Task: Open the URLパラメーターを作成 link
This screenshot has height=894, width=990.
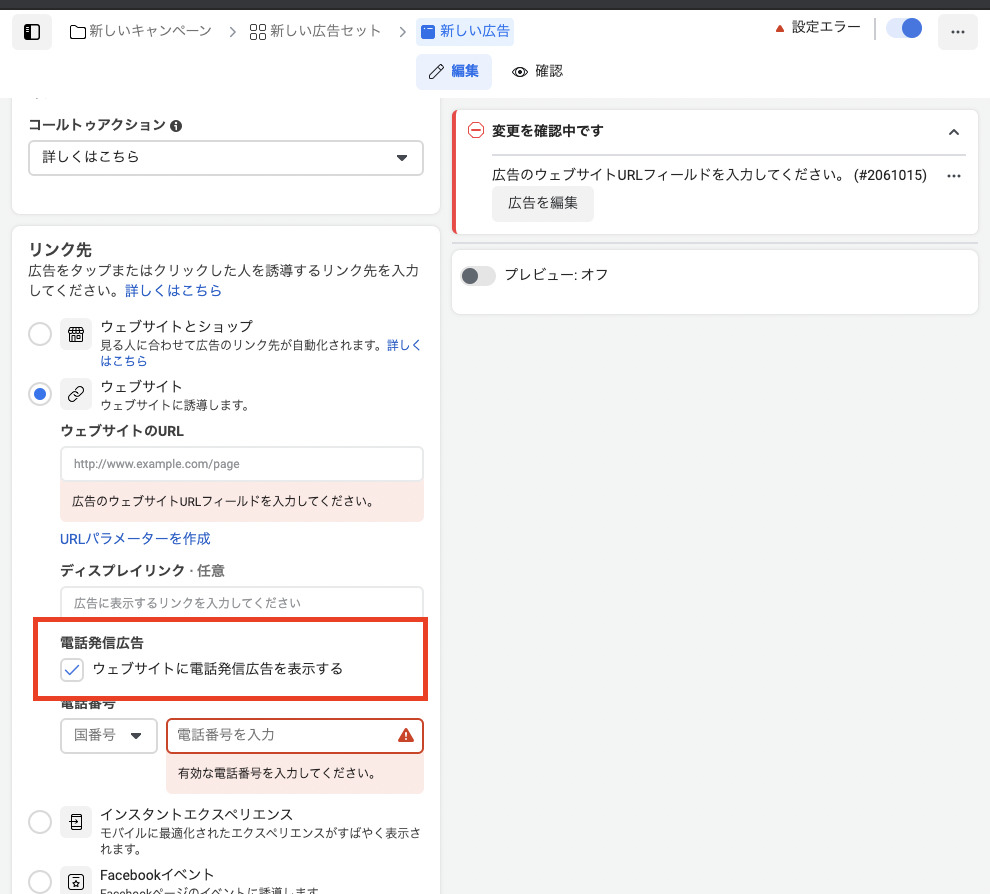Action: click(135, 538)
